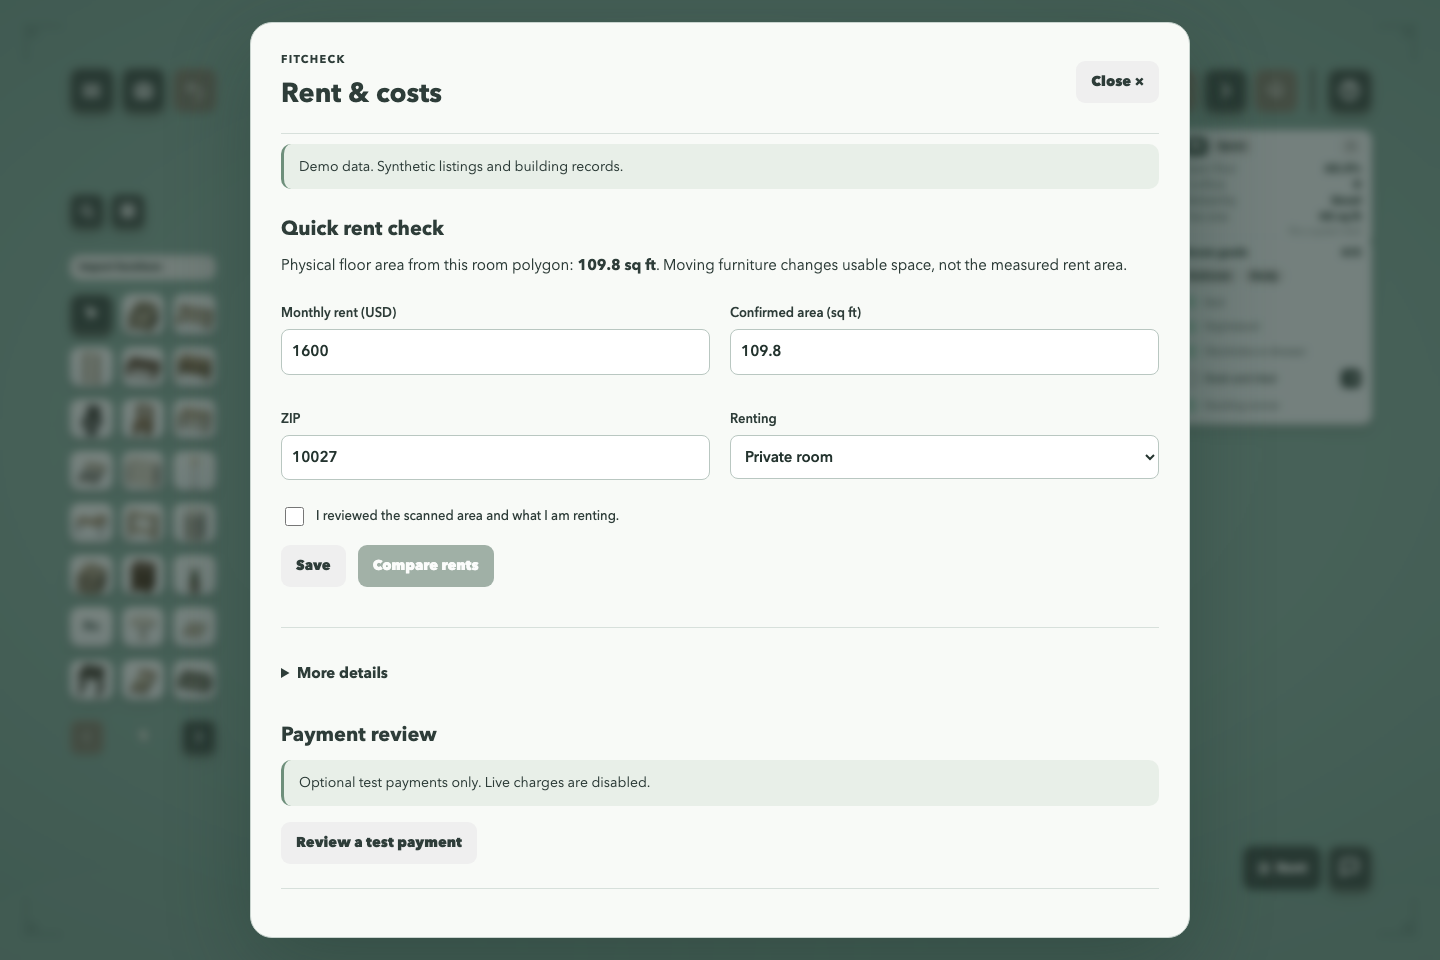This screenshot has width=1440, height=960.
Task: Click into the Confirmed area field
Action: [944, 352]
